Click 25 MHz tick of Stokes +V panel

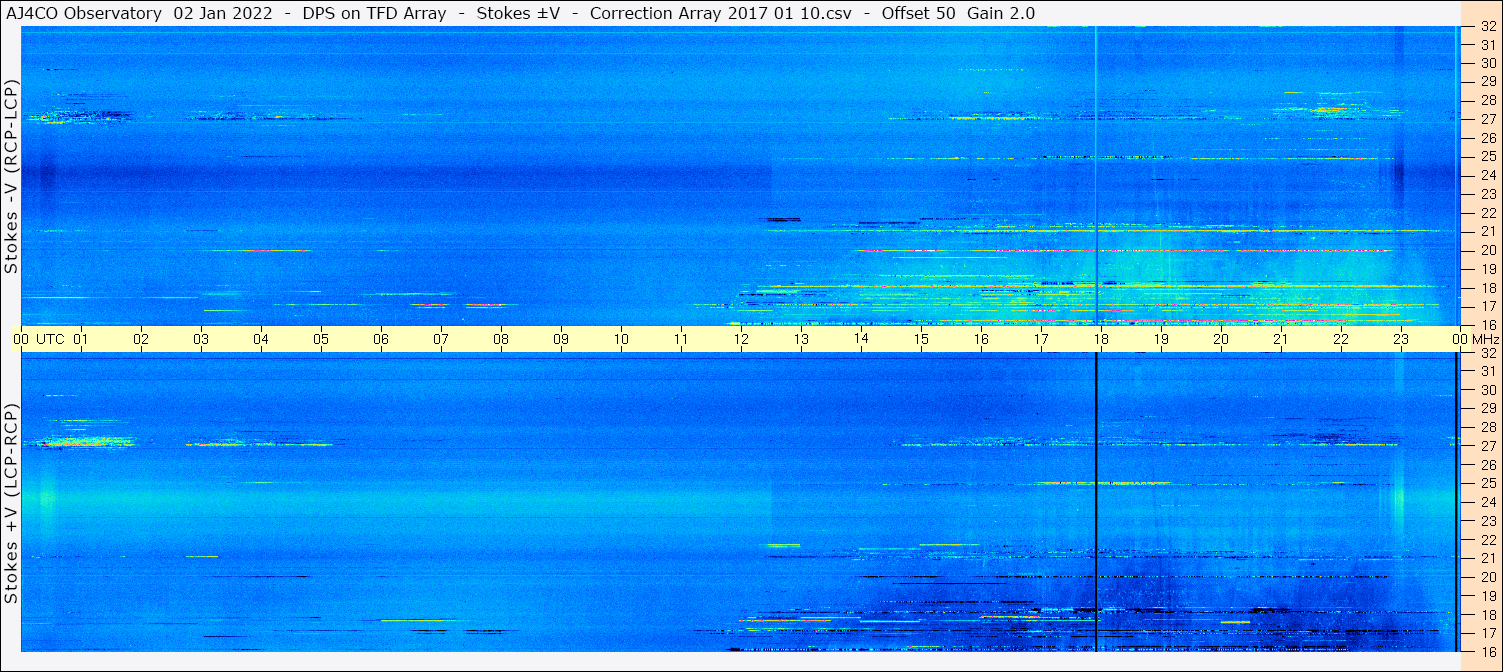[x=1487, y=484]
